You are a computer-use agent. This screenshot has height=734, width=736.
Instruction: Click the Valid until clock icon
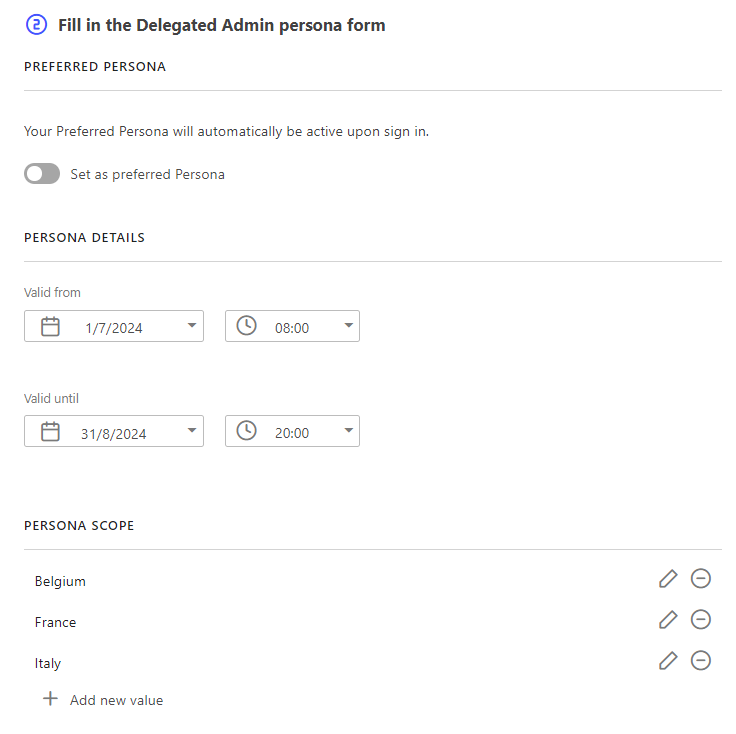point(246,432)
